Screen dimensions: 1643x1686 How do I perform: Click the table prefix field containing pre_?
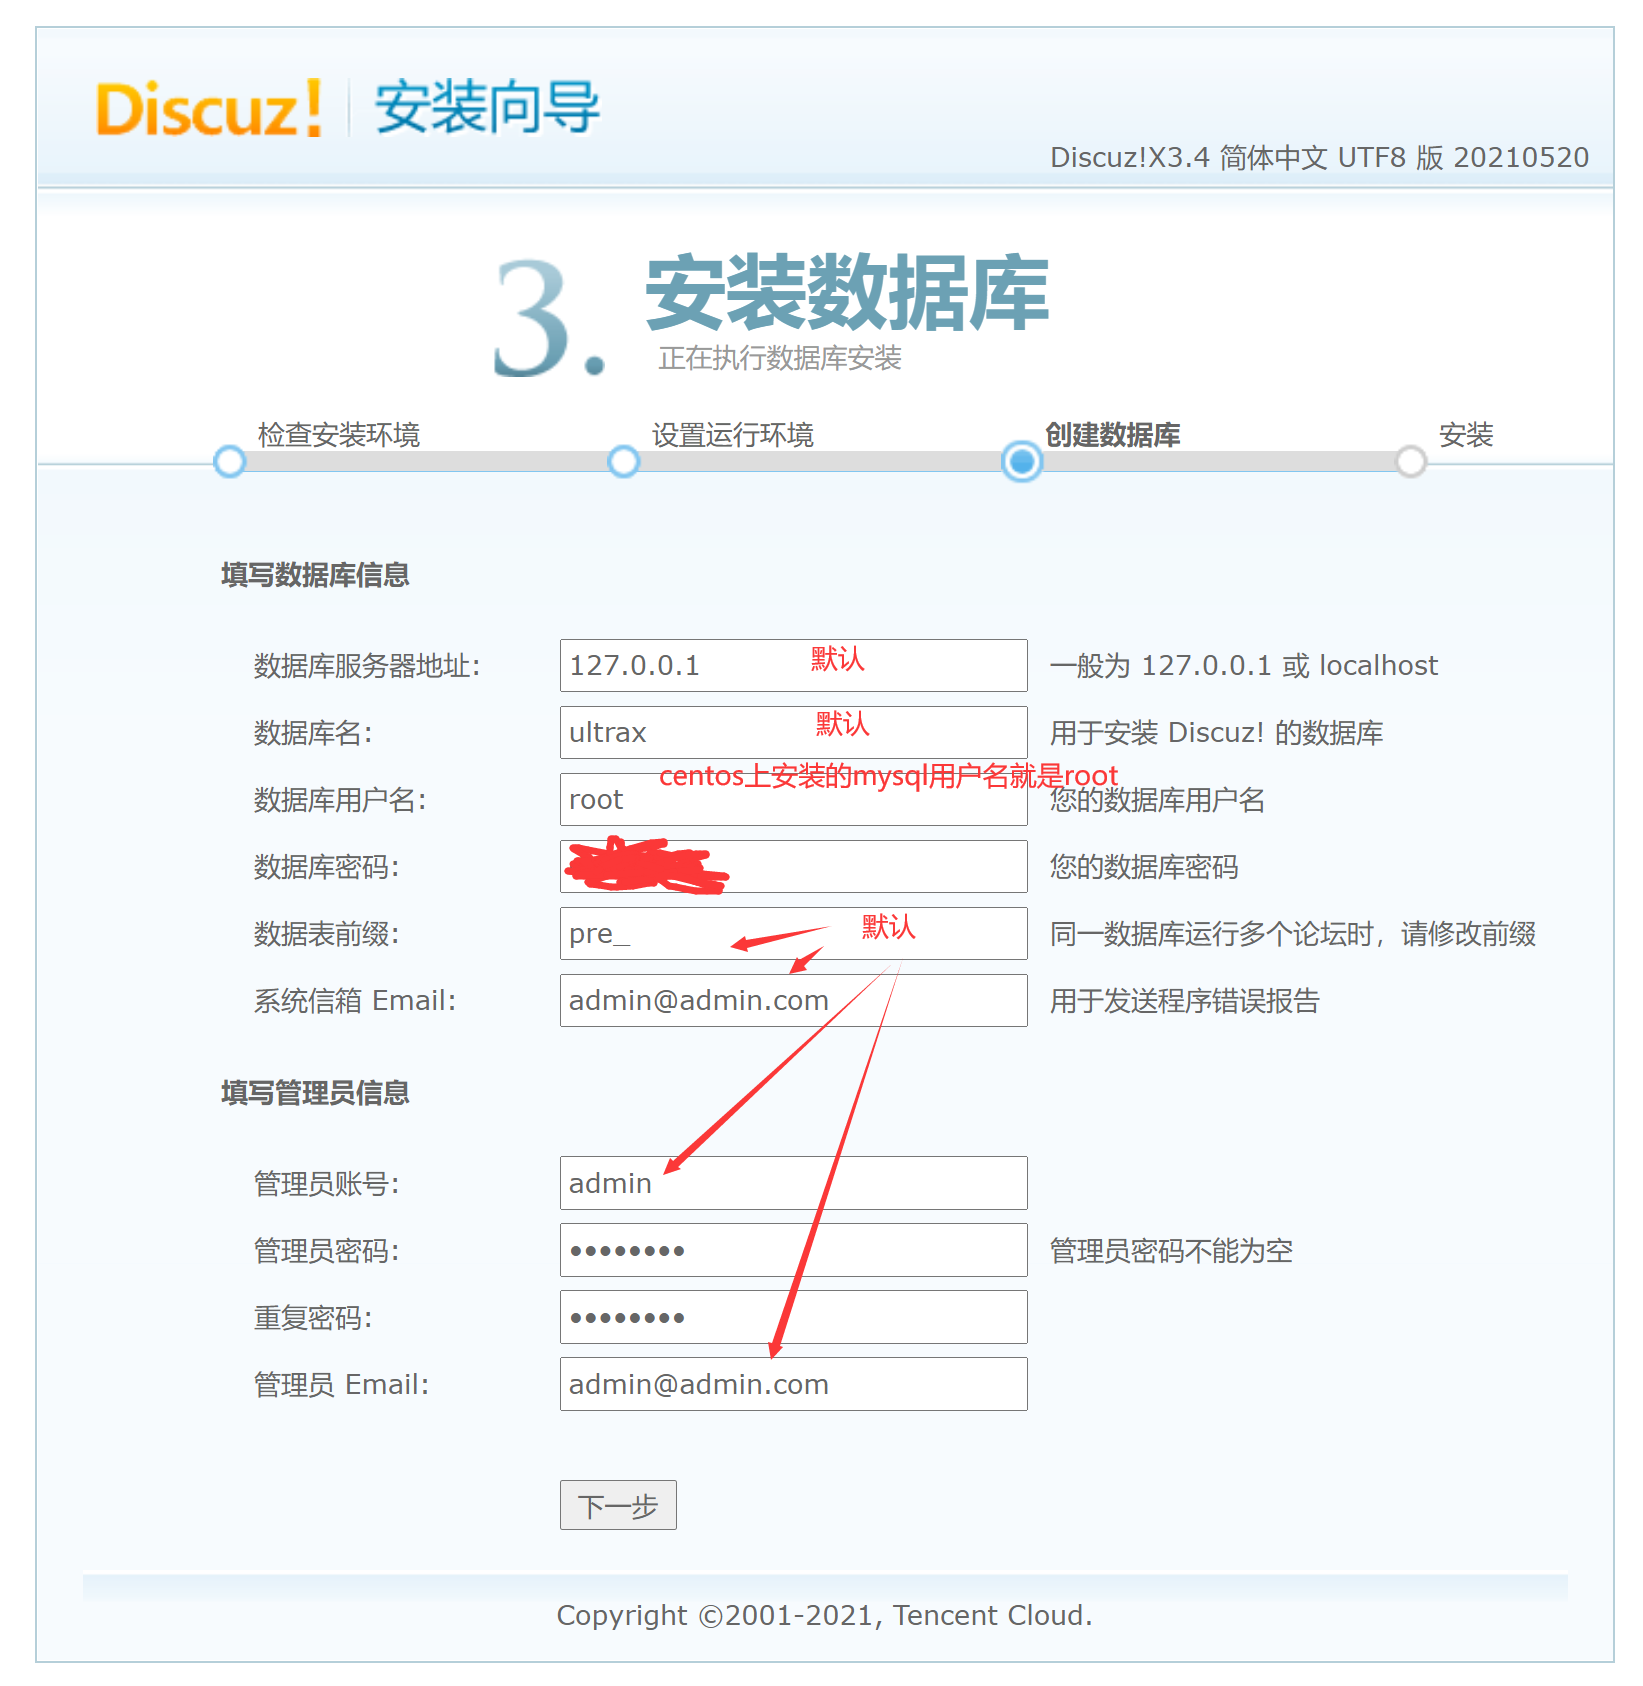click(793, 933)
